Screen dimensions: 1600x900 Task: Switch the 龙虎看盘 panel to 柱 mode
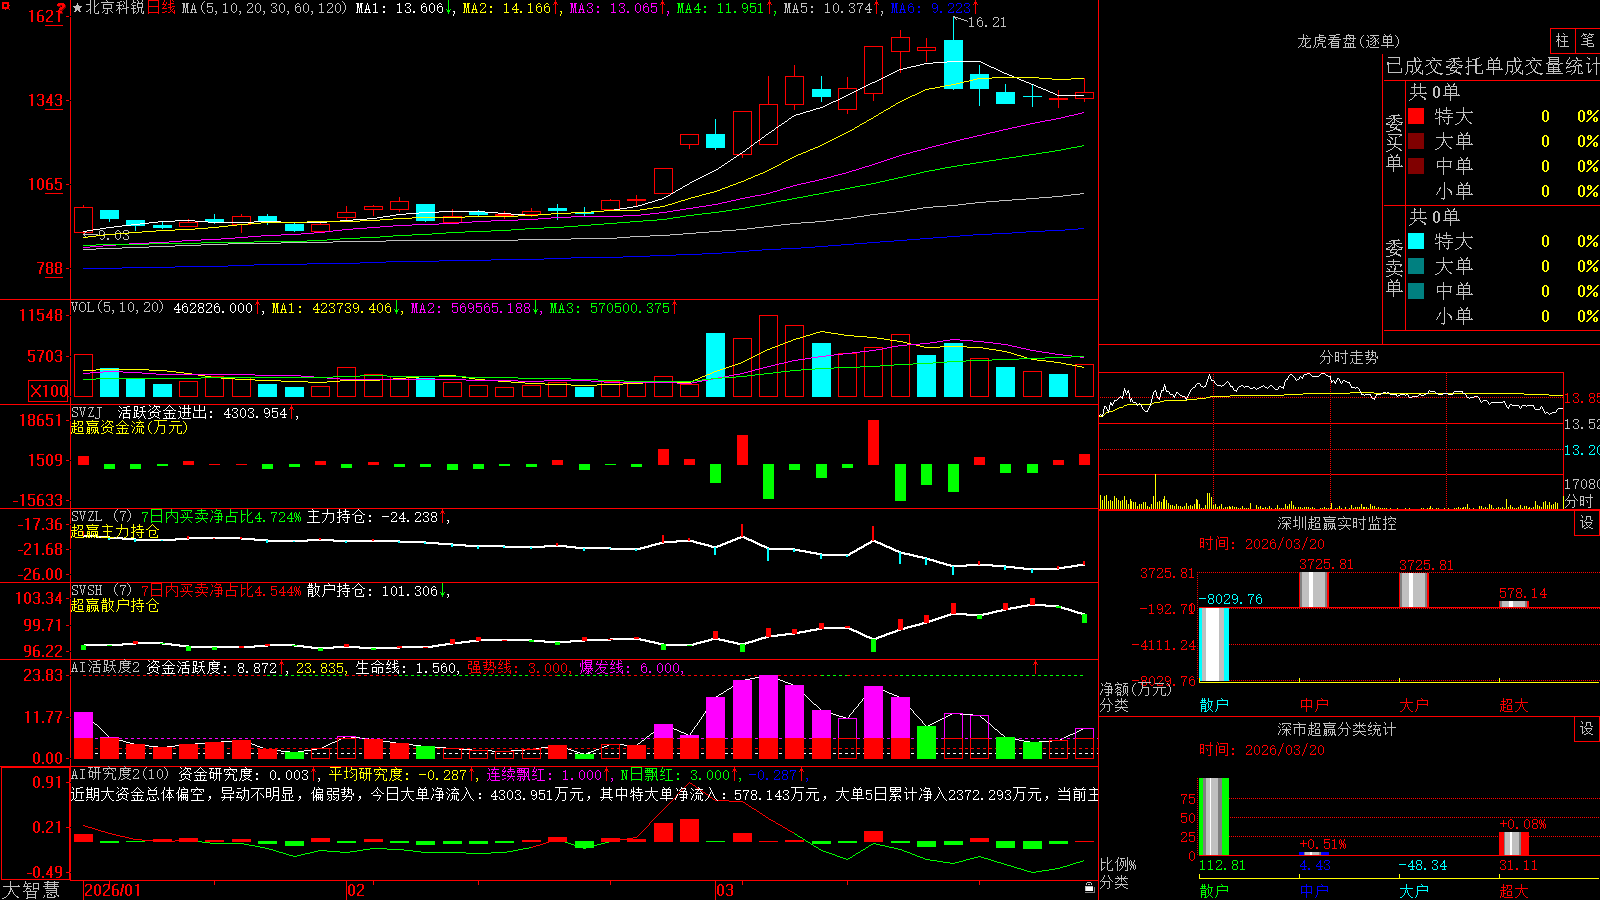(x=1562, y=41)
